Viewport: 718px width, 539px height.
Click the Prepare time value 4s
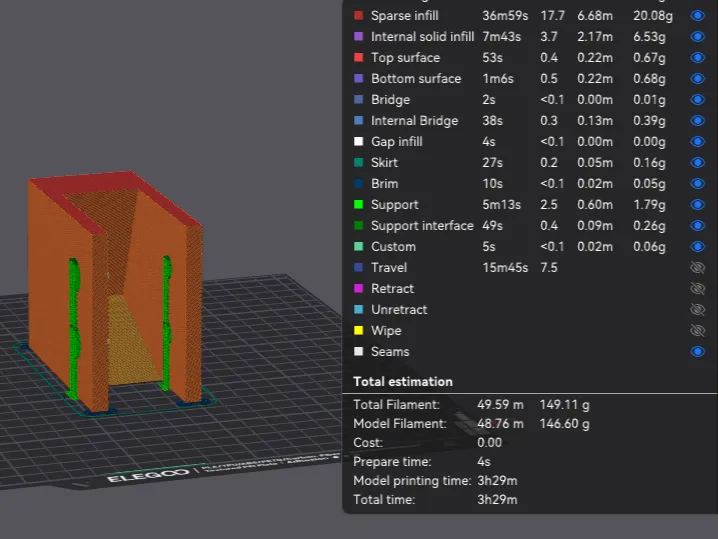point(484,462)
